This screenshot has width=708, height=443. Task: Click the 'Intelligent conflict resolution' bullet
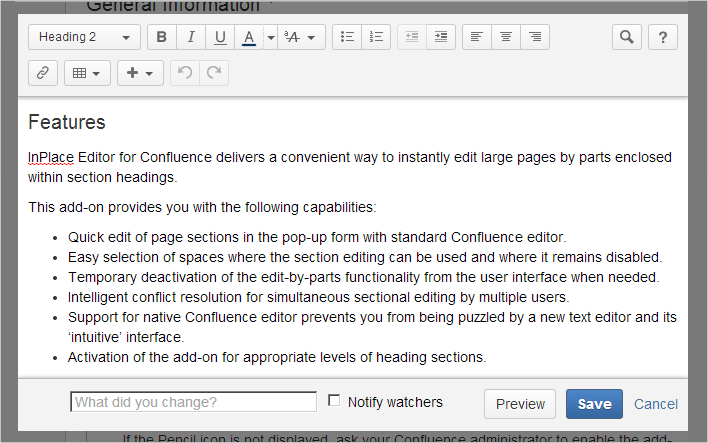click(x=318, y=297)
